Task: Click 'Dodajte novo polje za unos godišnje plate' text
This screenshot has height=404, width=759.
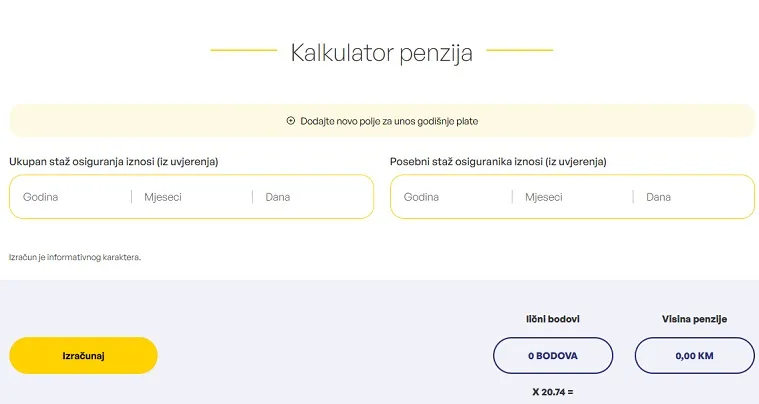Action: [389, 121]
